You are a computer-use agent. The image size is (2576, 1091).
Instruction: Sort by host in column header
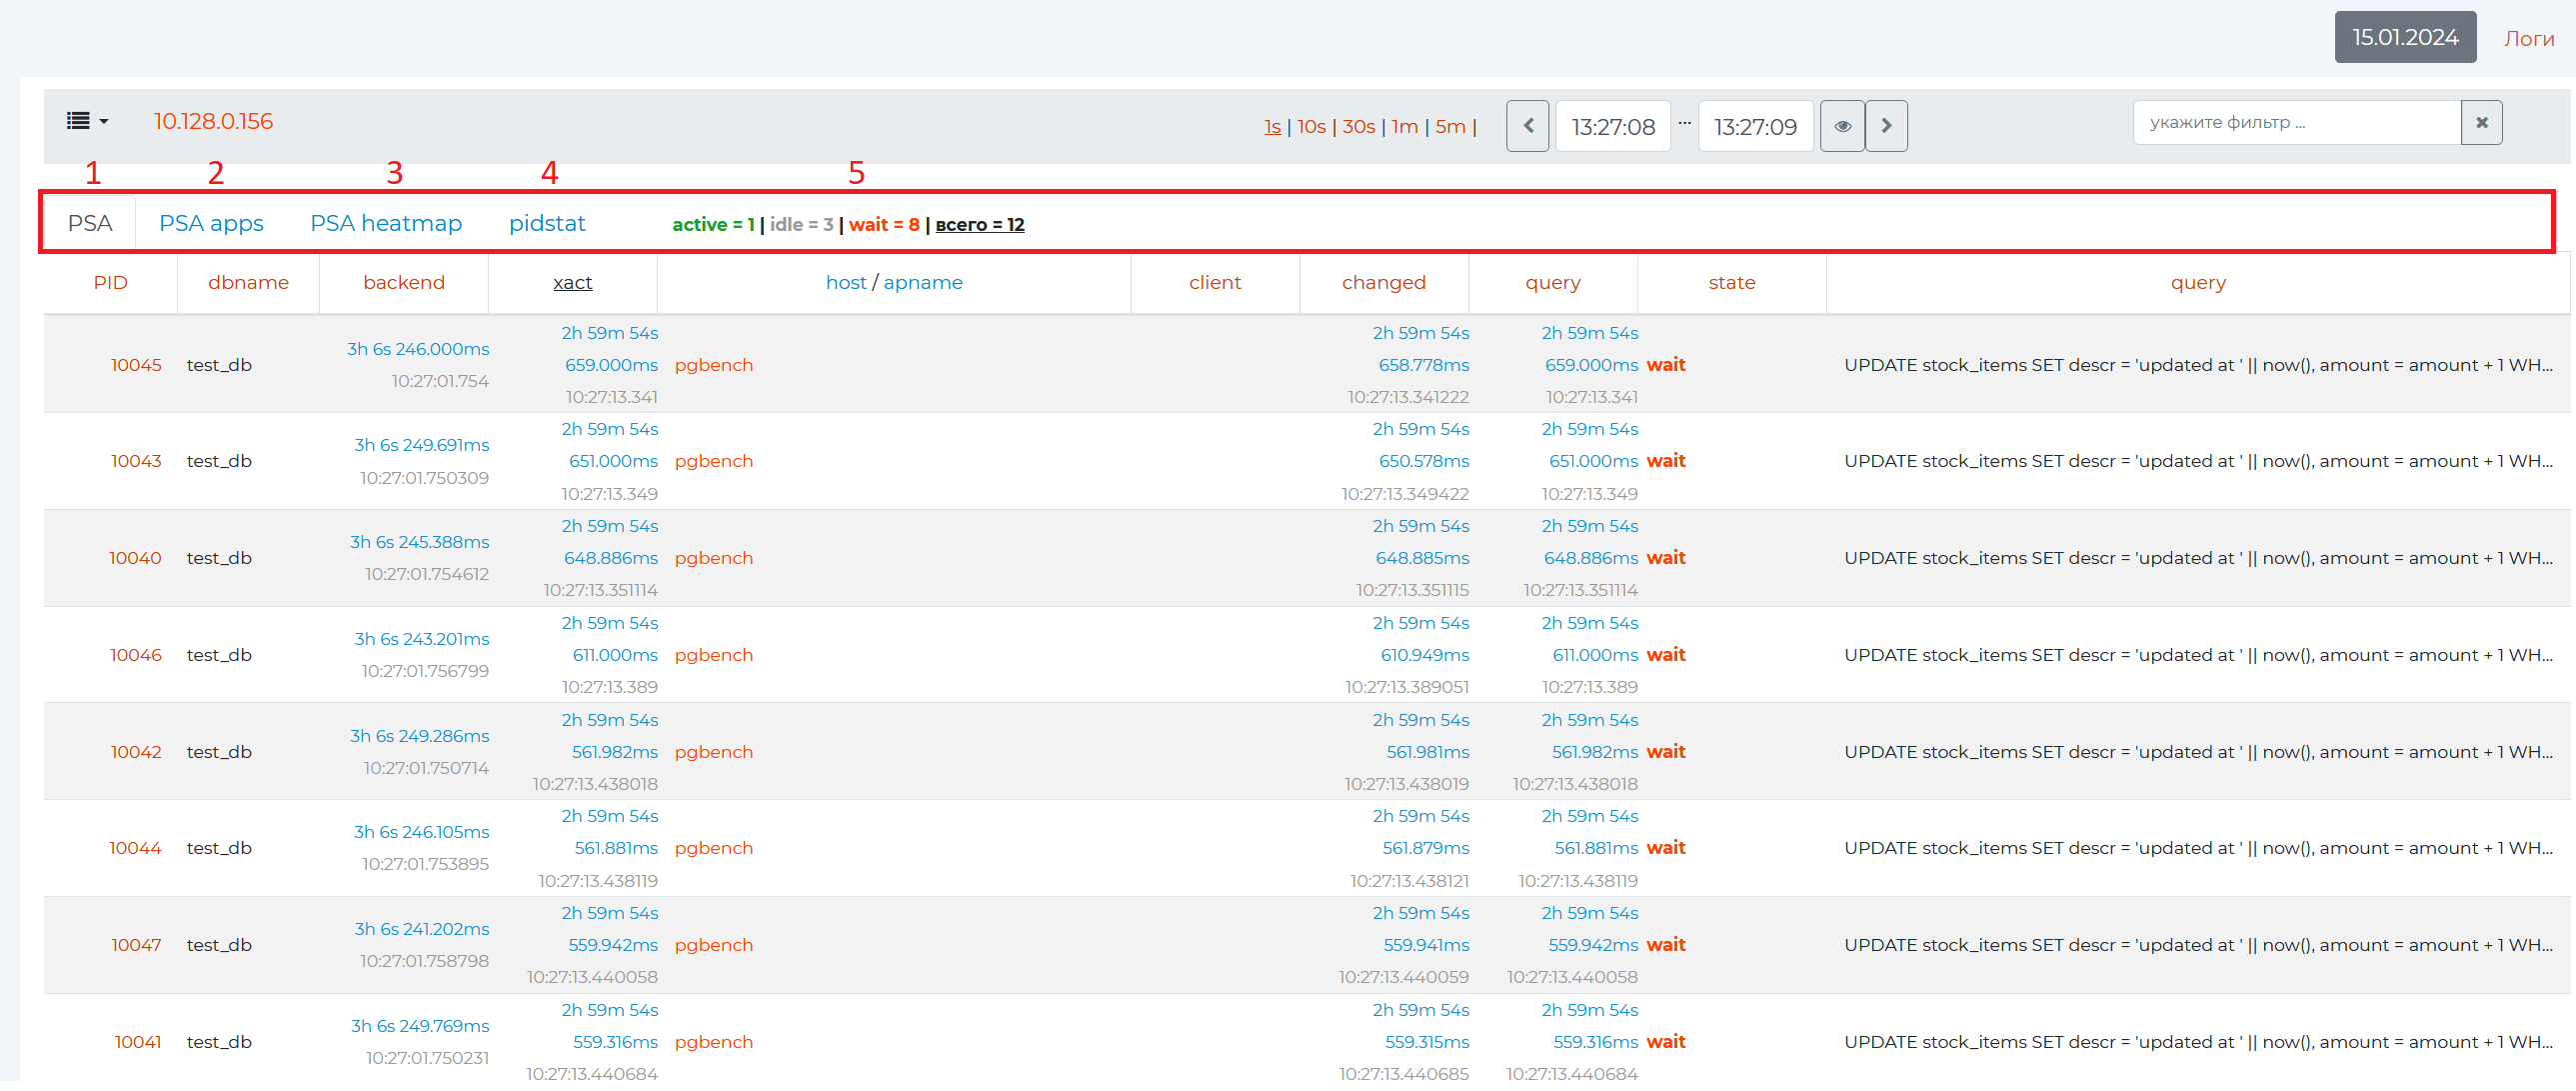pos(846,282)
